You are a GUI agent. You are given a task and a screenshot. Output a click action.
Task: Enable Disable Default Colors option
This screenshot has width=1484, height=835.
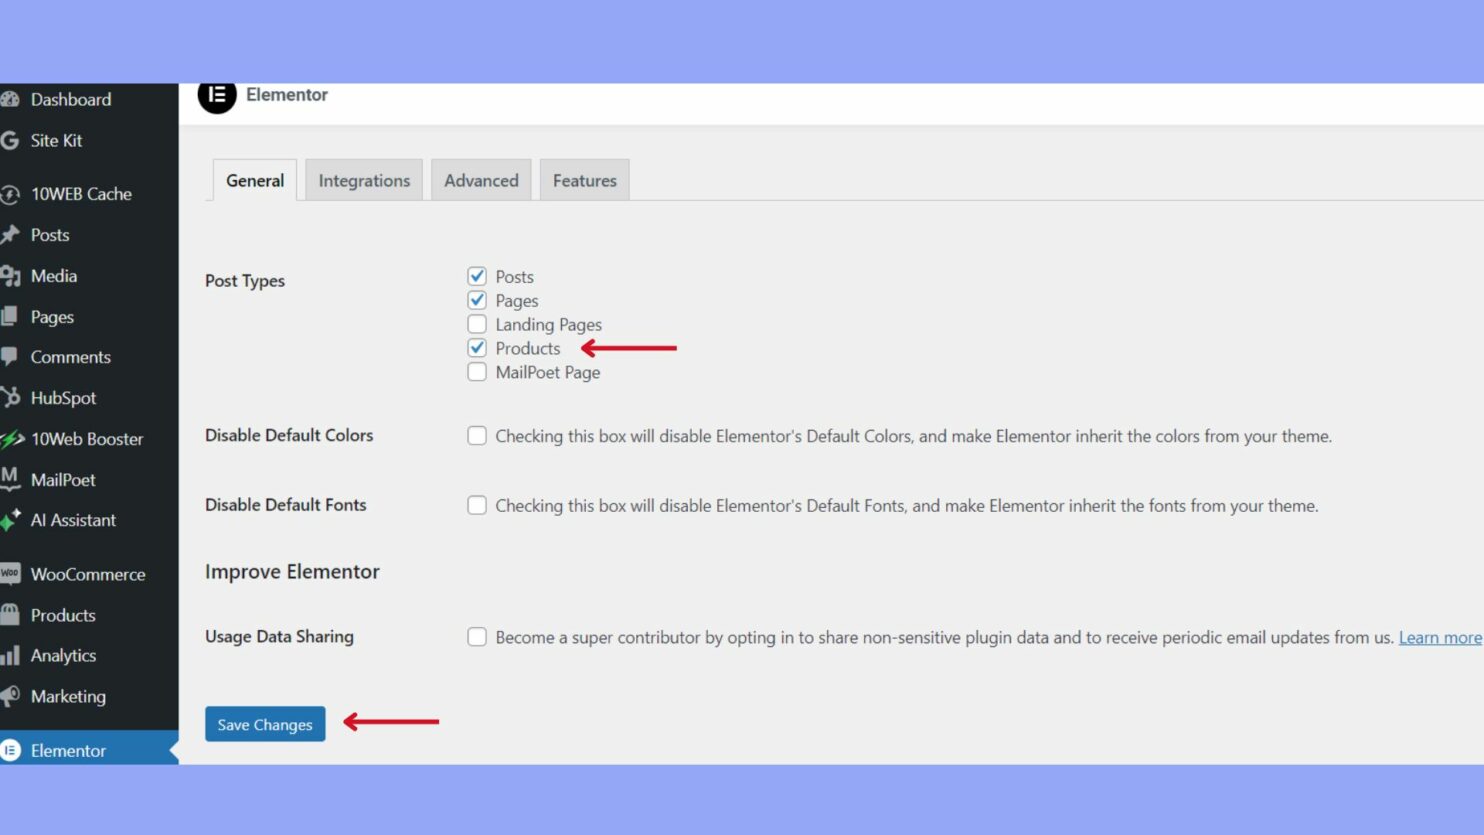(477, 435)
